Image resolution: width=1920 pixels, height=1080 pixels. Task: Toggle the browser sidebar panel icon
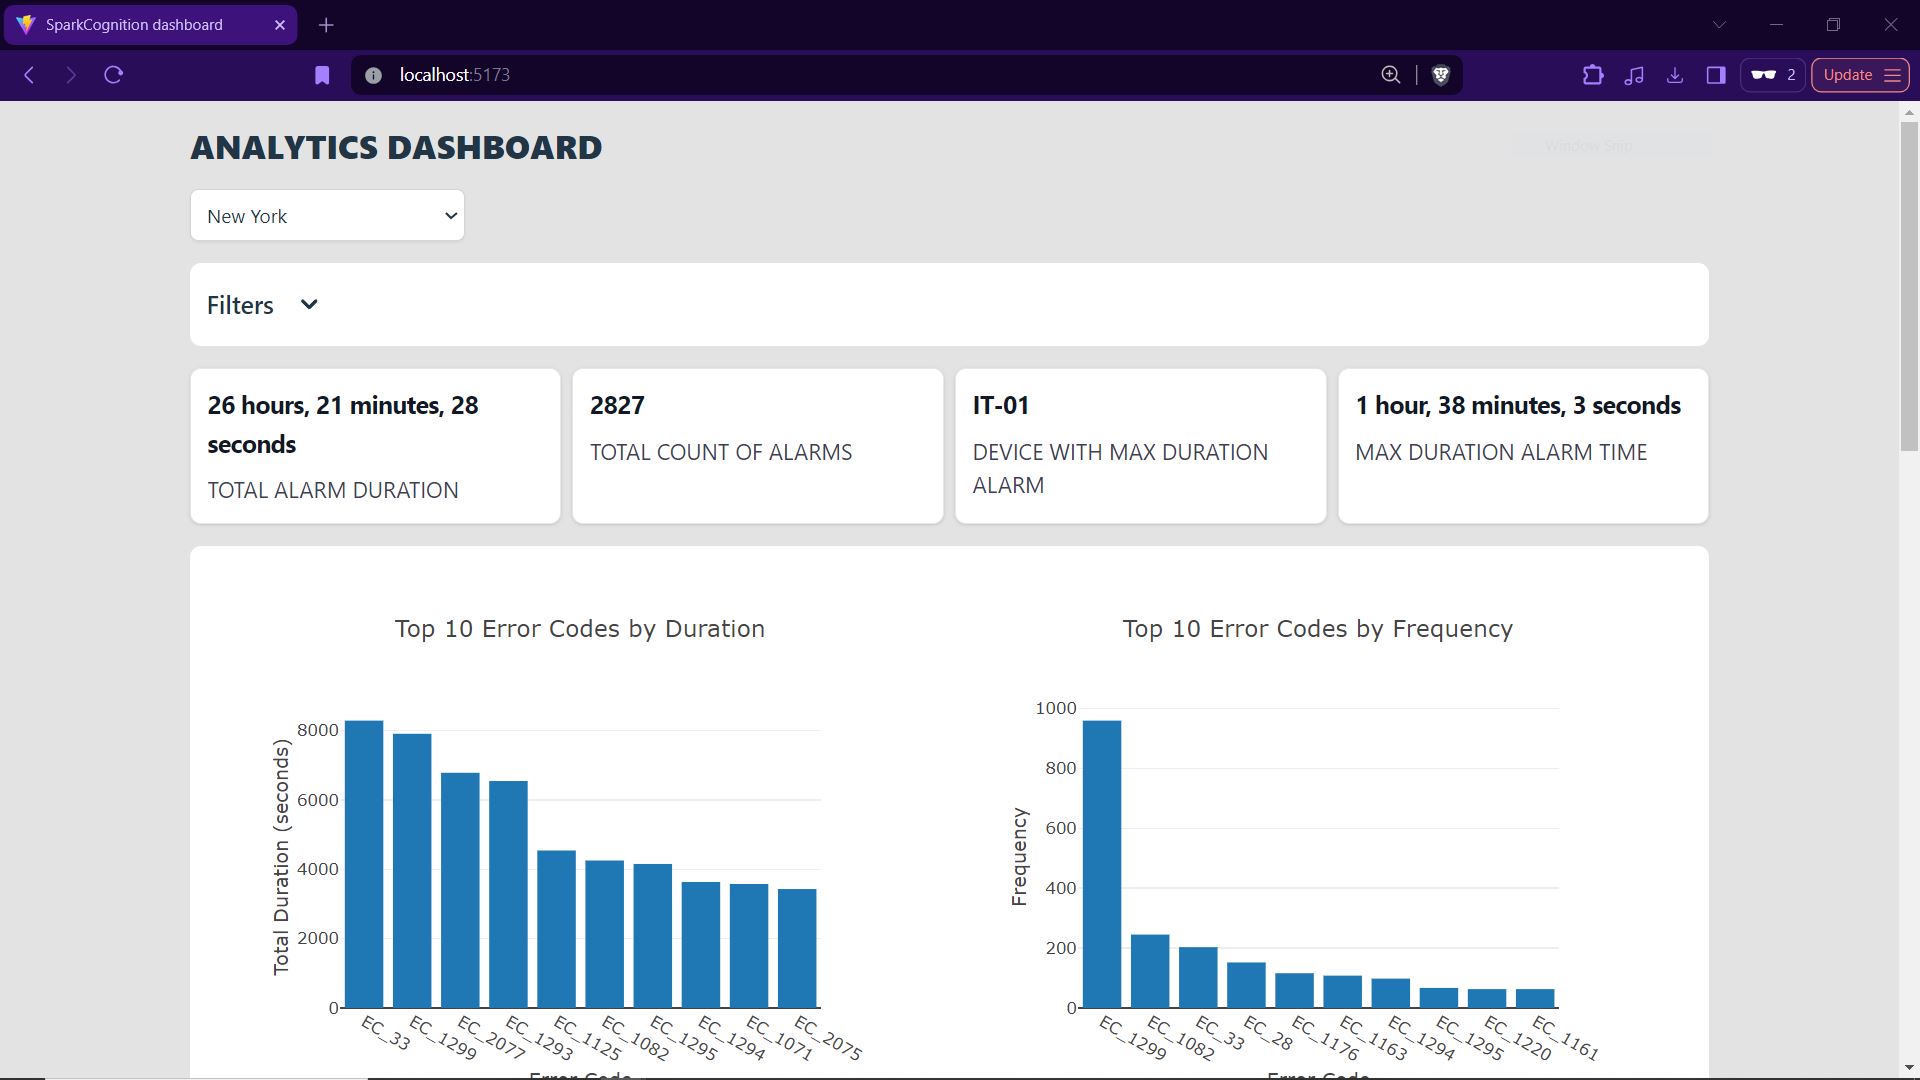[1716, 75]
